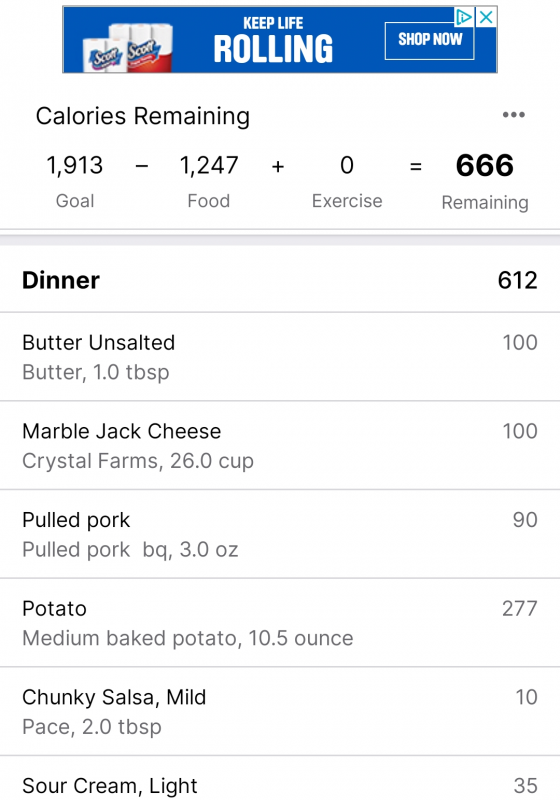Select the Pulled pork food item
Screen dimensions: 560x800
point(280,534)
